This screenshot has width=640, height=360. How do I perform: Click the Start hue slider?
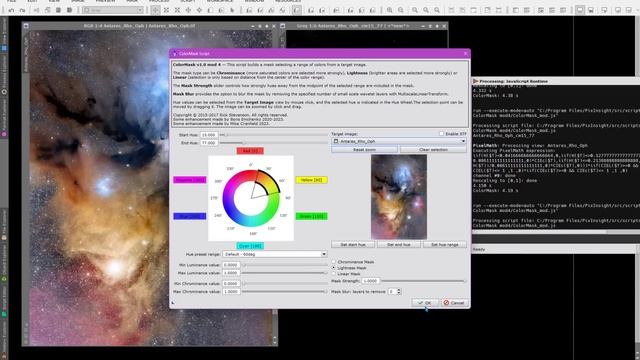click(273, 134)
